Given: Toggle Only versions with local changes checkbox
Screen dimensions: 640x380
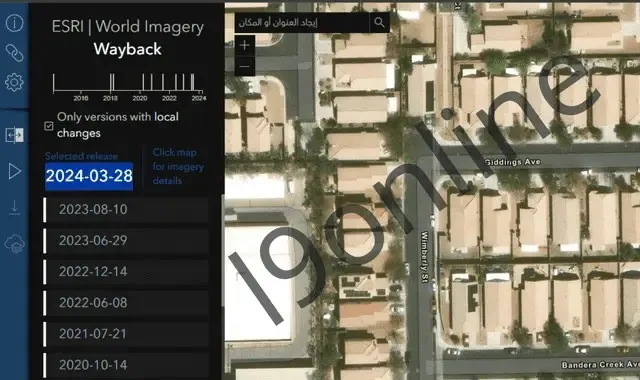Looking at the screenshot, I should [x=49, y=126].
